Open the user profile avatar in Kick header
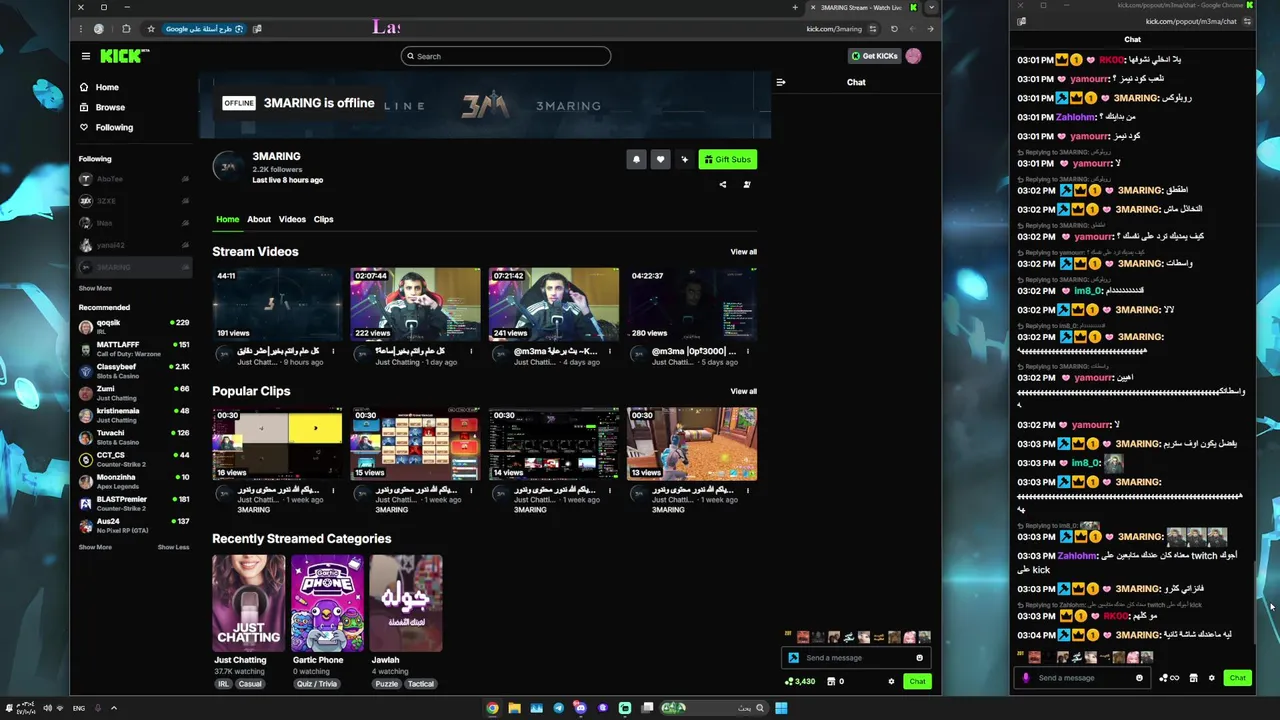1280x720 pixels. coord(913,56)
